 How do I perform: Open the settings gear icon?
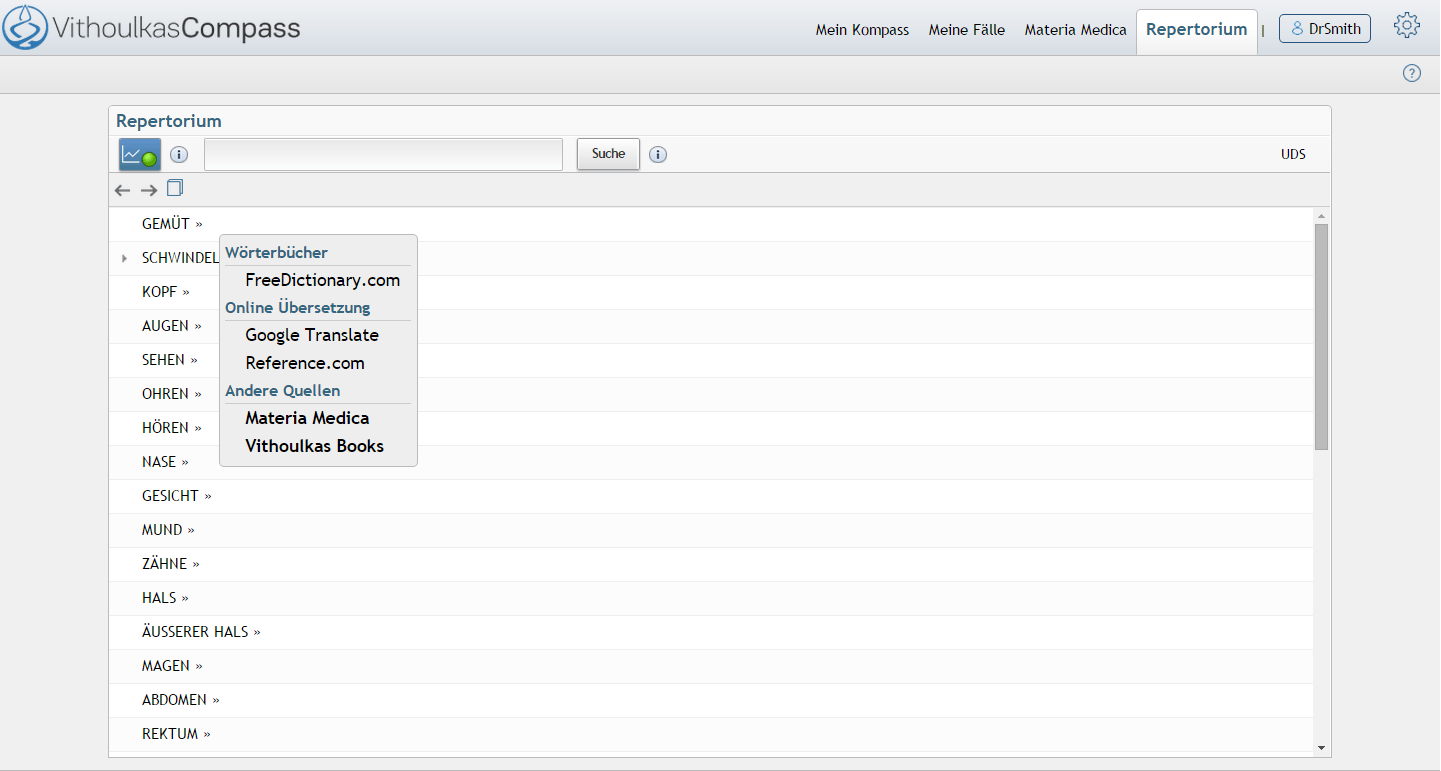click(1407, 26)
